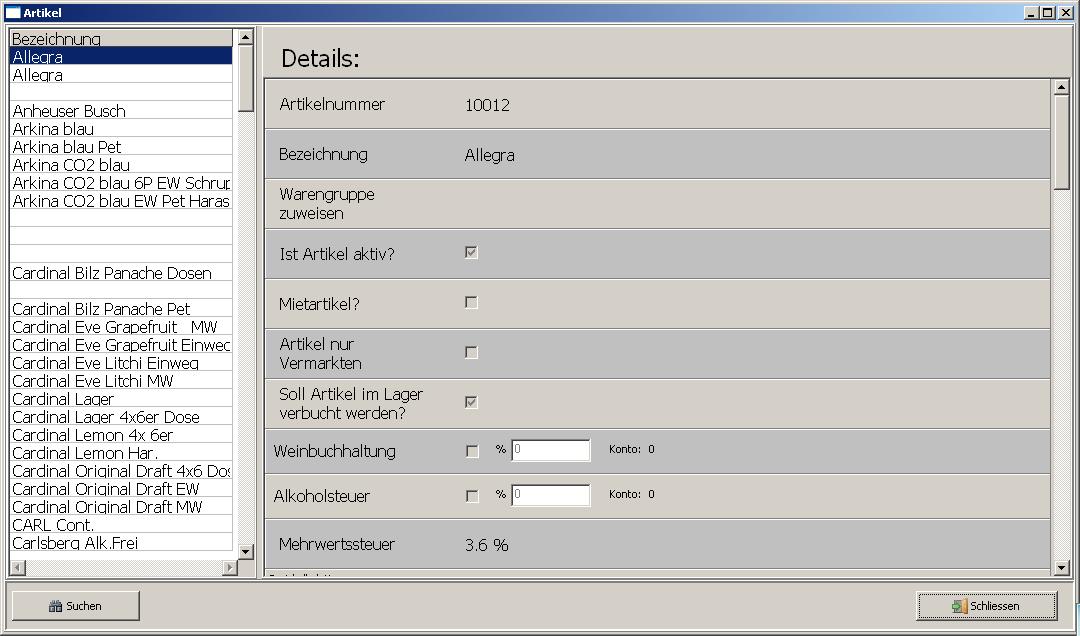Image resolution: width=1080 pixels, height=636 pixels.
Task: Click the details panel scroll down arrow
Action: click(1061, 568)
